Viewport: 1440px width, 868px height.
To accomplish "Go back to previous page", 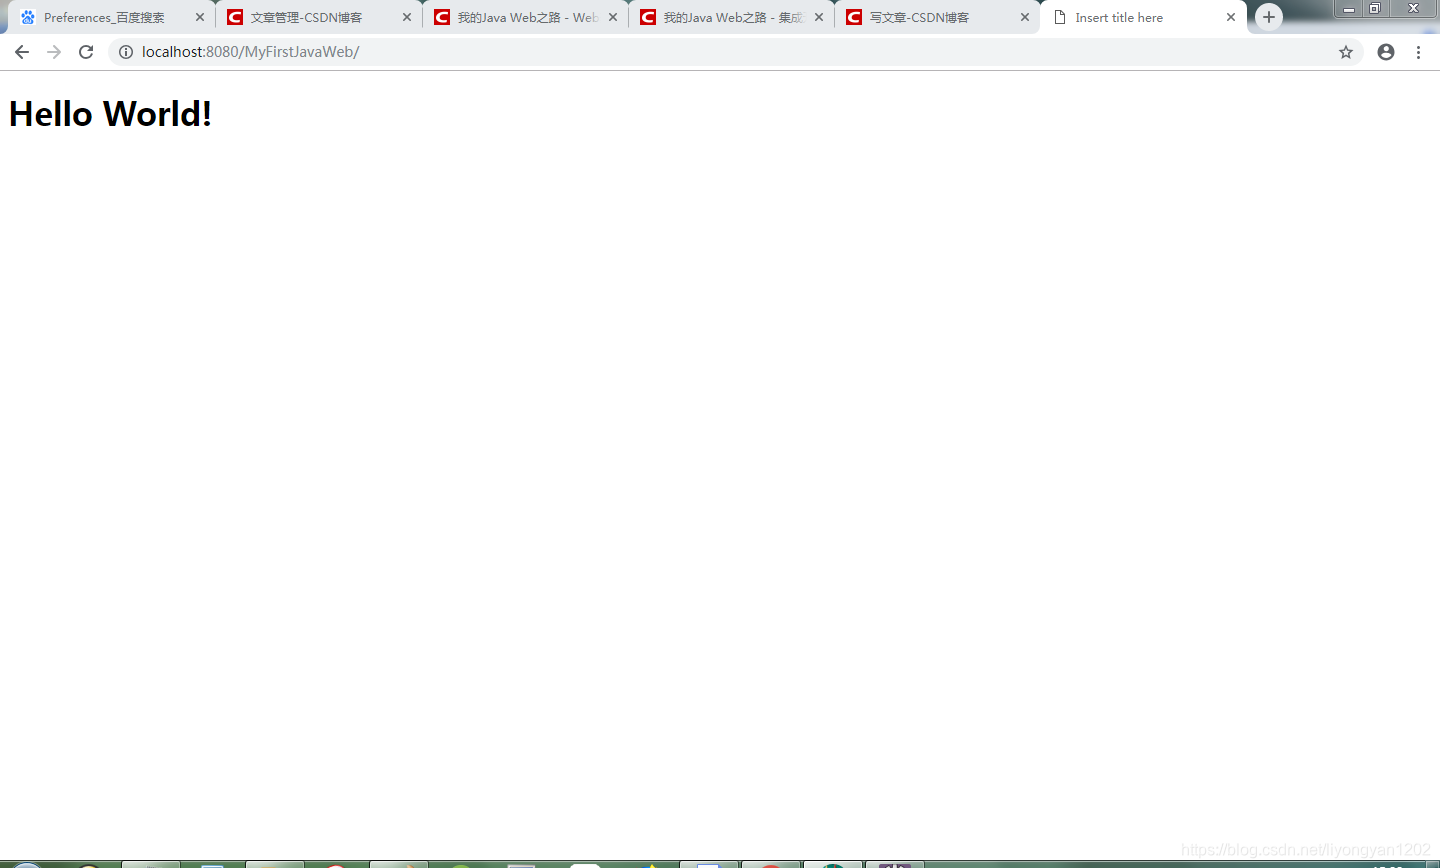I will pos(21,52).
